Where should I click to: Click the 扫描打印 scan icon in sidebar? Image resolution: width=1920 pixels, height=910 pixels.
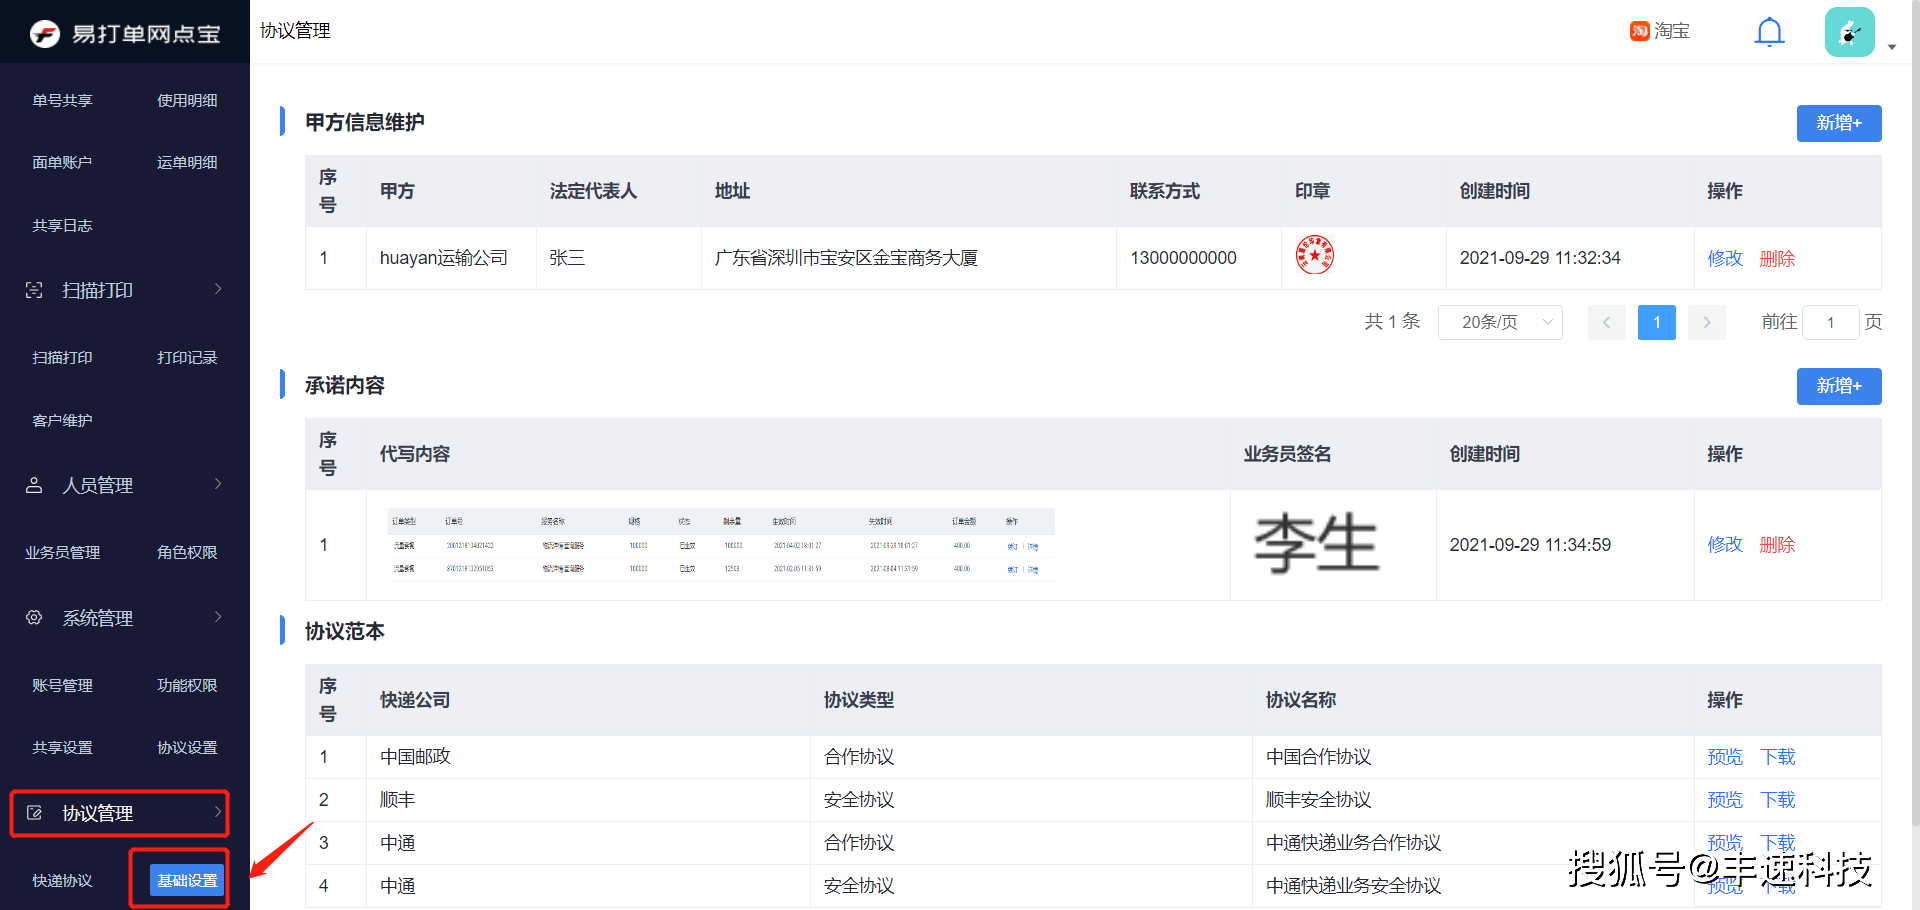tap(34, 290)
